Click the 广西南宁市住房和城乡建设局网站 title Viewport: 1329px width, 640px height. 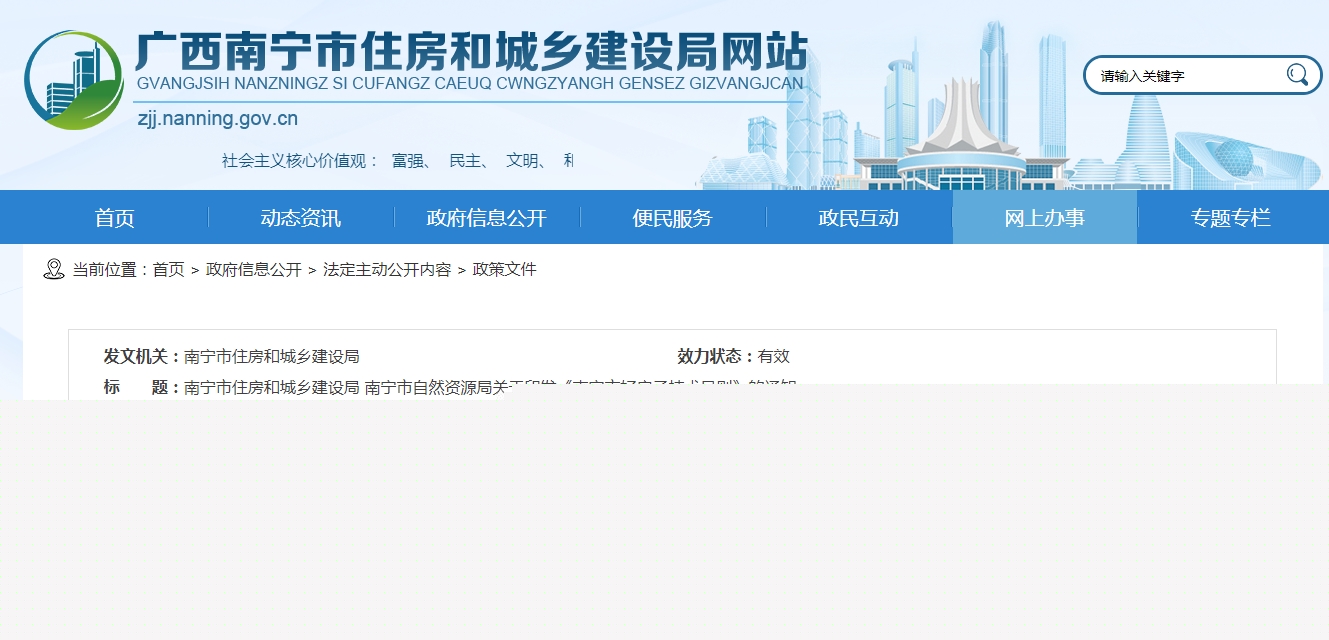(471, 50)
